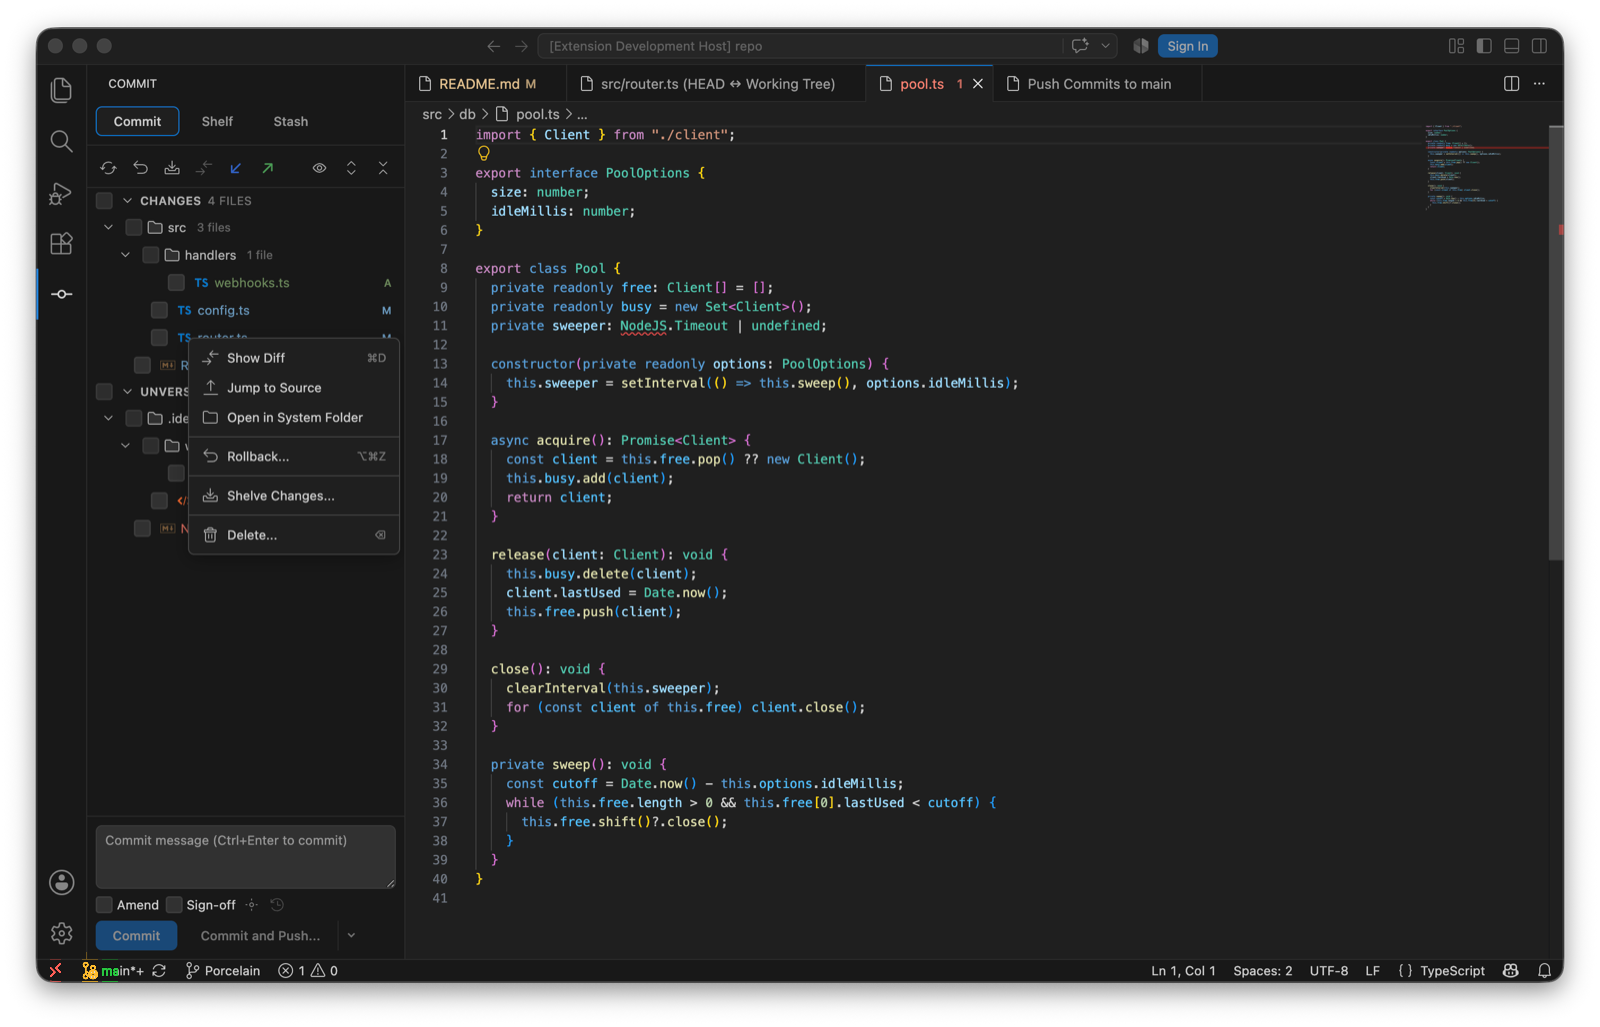Click the Shelve toolbar icon

coord(172,168)
